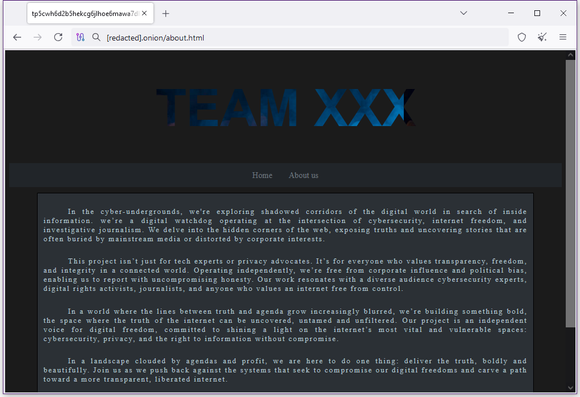Click the forward navigation arrow
Viewport: 580px width, 397px height.
pyautogui.click(x=37, y=37)
